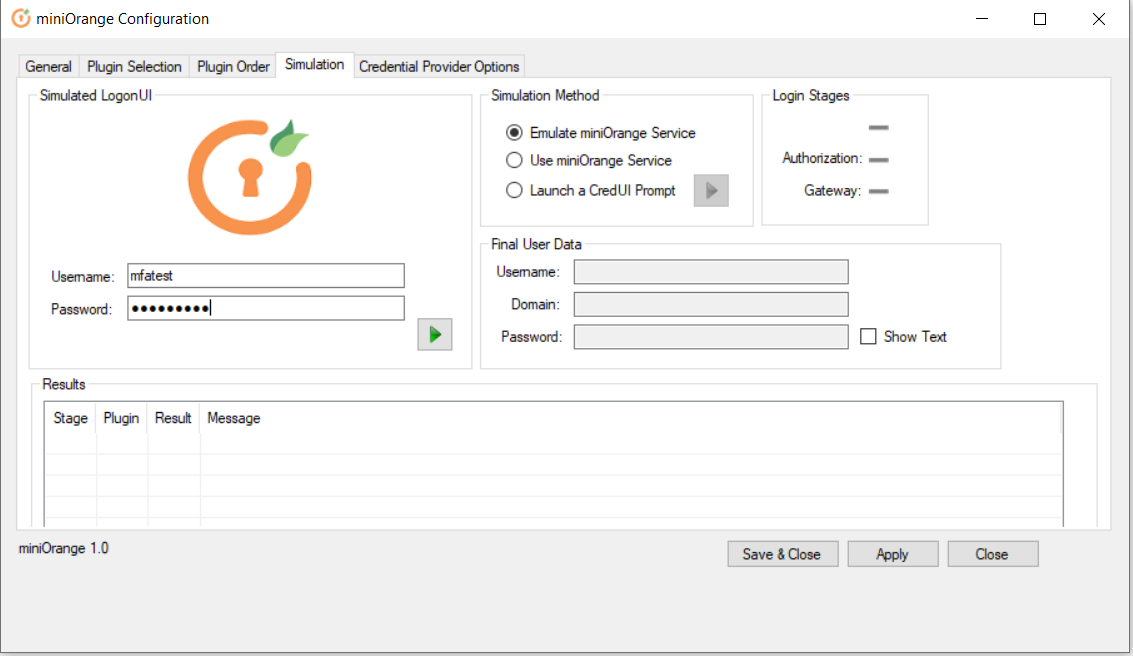Screen dimensions: 1133x656
Task: Go to the Plugin Order tab
Action: 233,66
